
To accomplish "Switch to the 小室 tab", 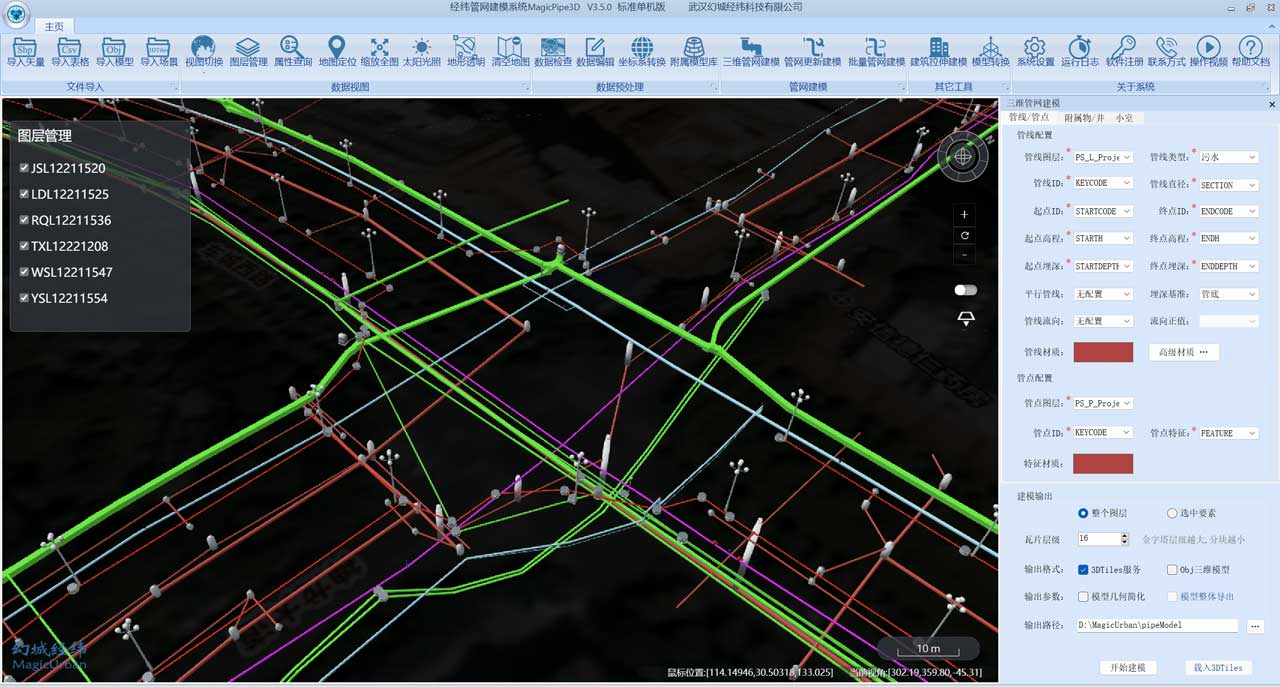I will pos(1124,118).
